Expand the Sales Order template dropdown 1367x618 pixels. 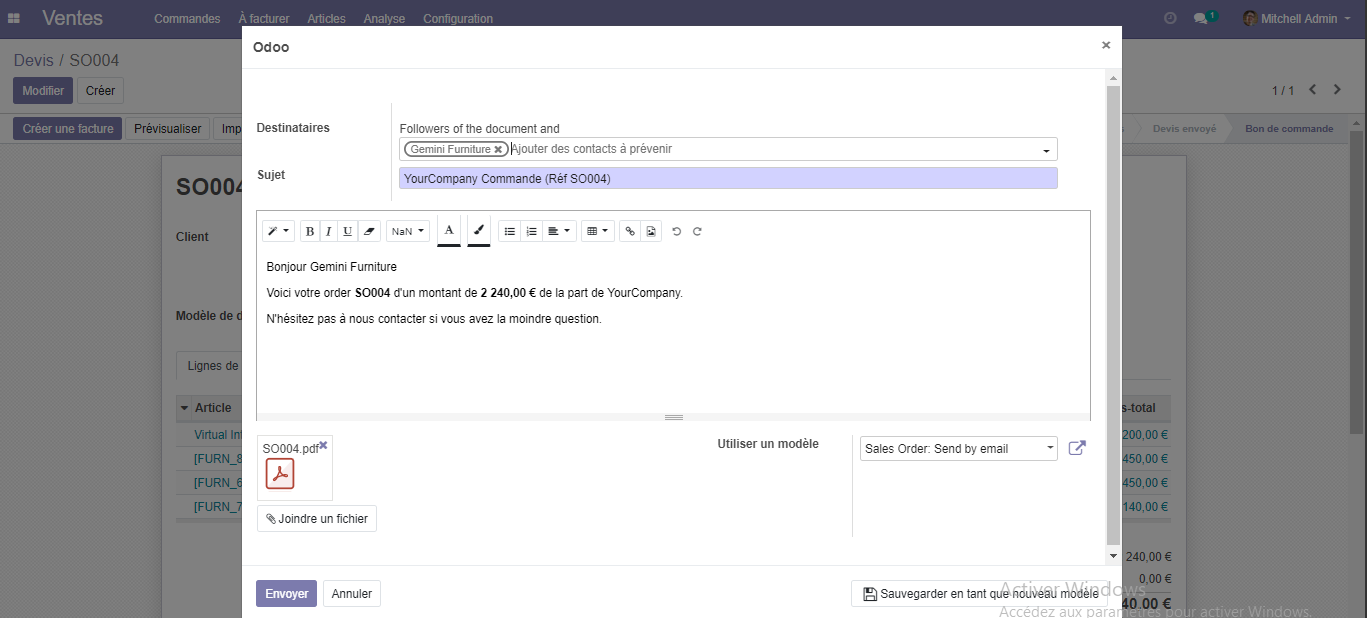pyautogui.click(x=958, y=449)
